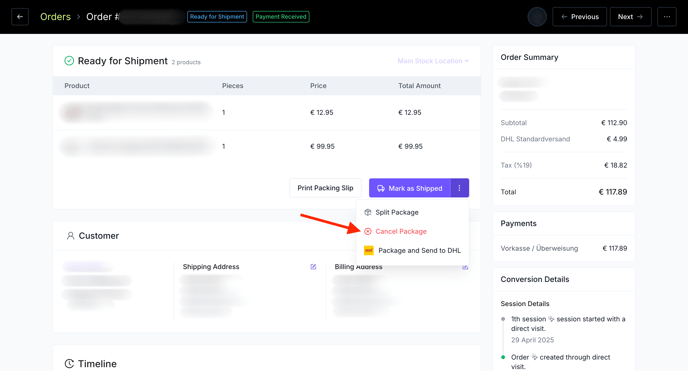The height and width of the screenshot is (371, 688).
Task: Click the Customer person icon
Action: click(x=70, y=235)
